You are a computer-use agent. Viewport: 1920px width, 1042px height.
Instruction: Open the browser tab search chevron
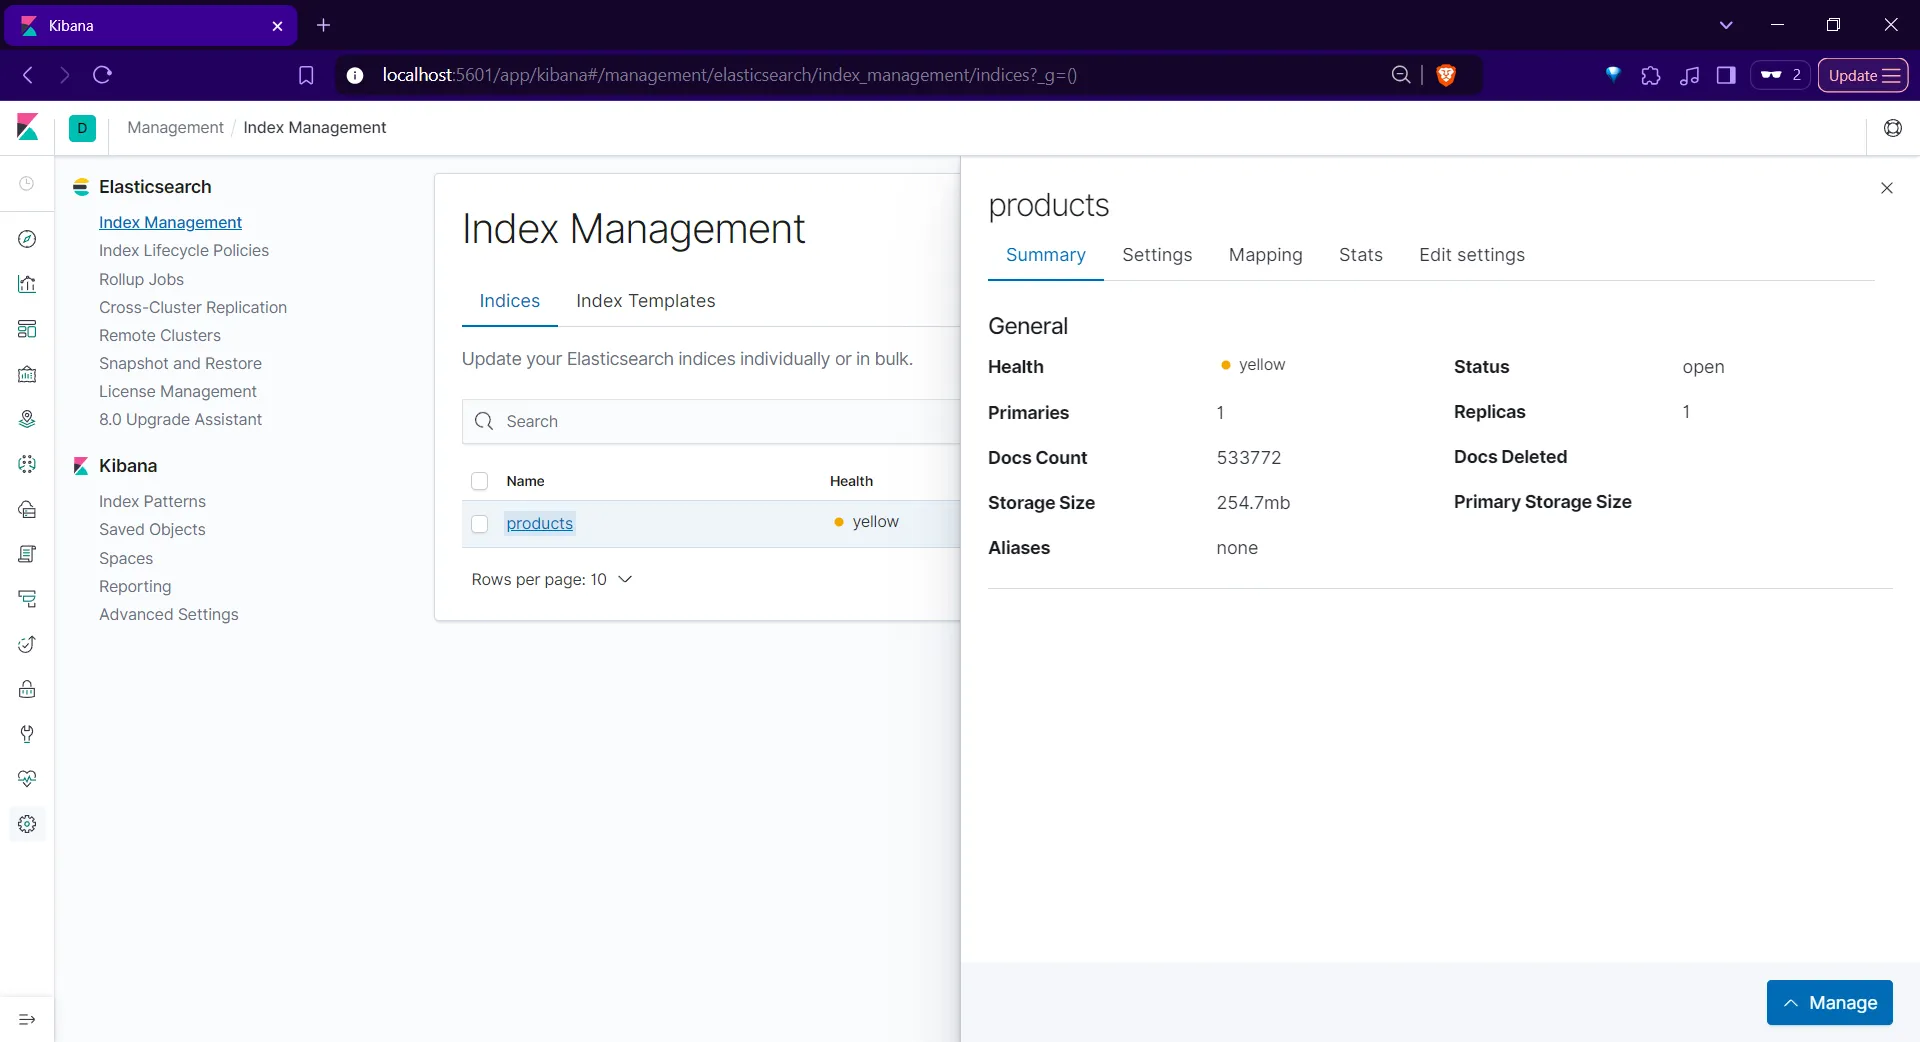point(1726,25)
